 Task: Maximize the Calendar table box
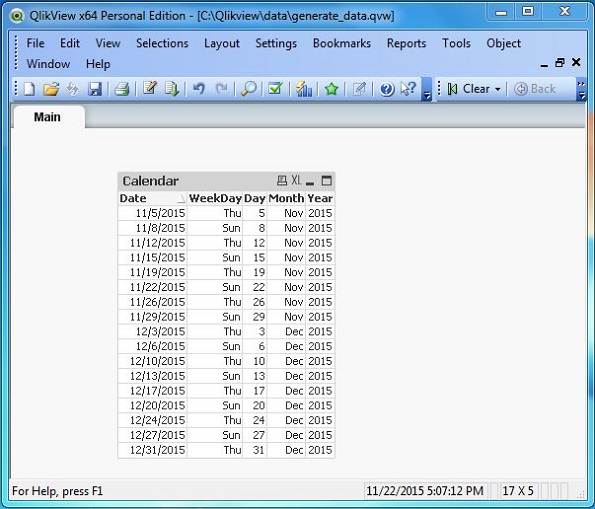click(x=326, y=181)
